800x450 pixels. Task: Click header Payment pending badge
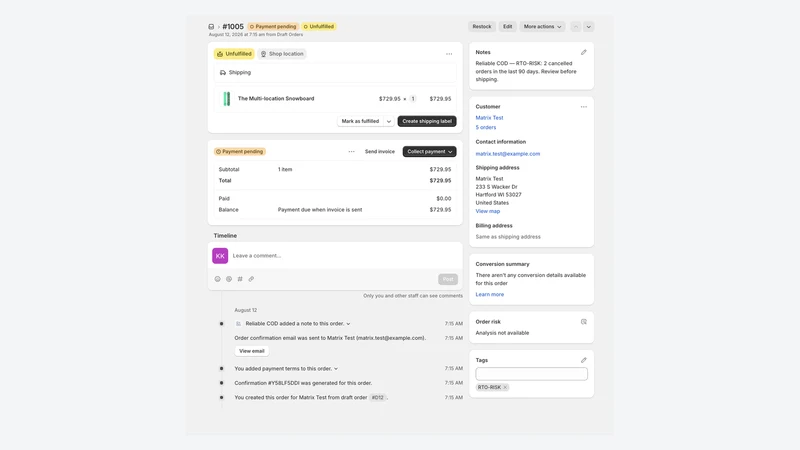[273, 27]
